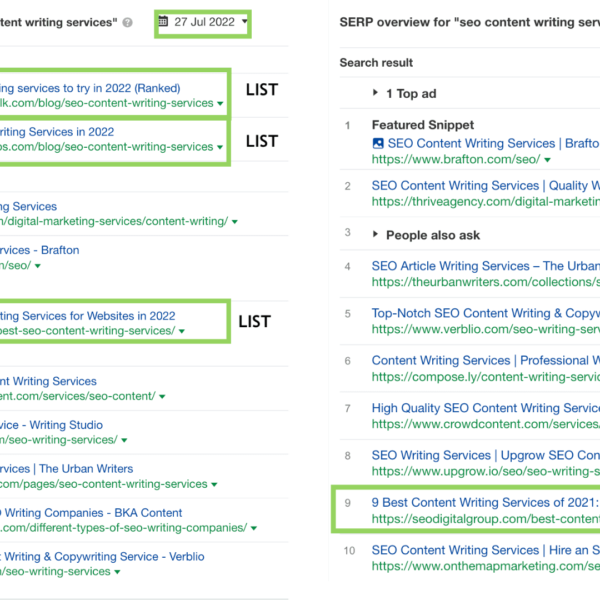Open the onthemapmarketing.com URL in result 10
Viewport: 600px width, 600px height.
tap(485, 565)
